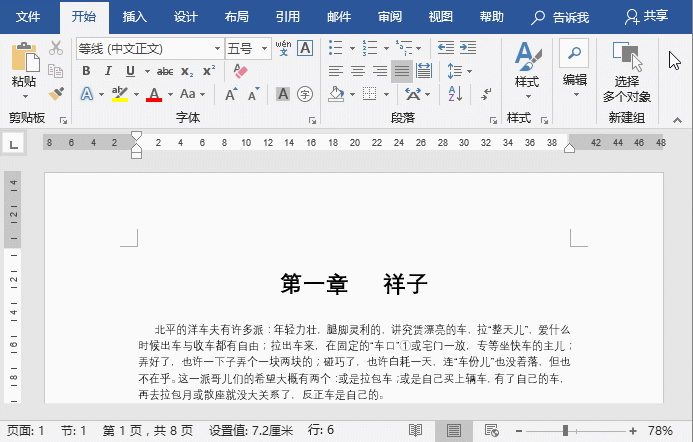Viewport: 693px width, 442px height.
Task: Expand Bullets list dropdown arrow
Action: click(352, 48)
